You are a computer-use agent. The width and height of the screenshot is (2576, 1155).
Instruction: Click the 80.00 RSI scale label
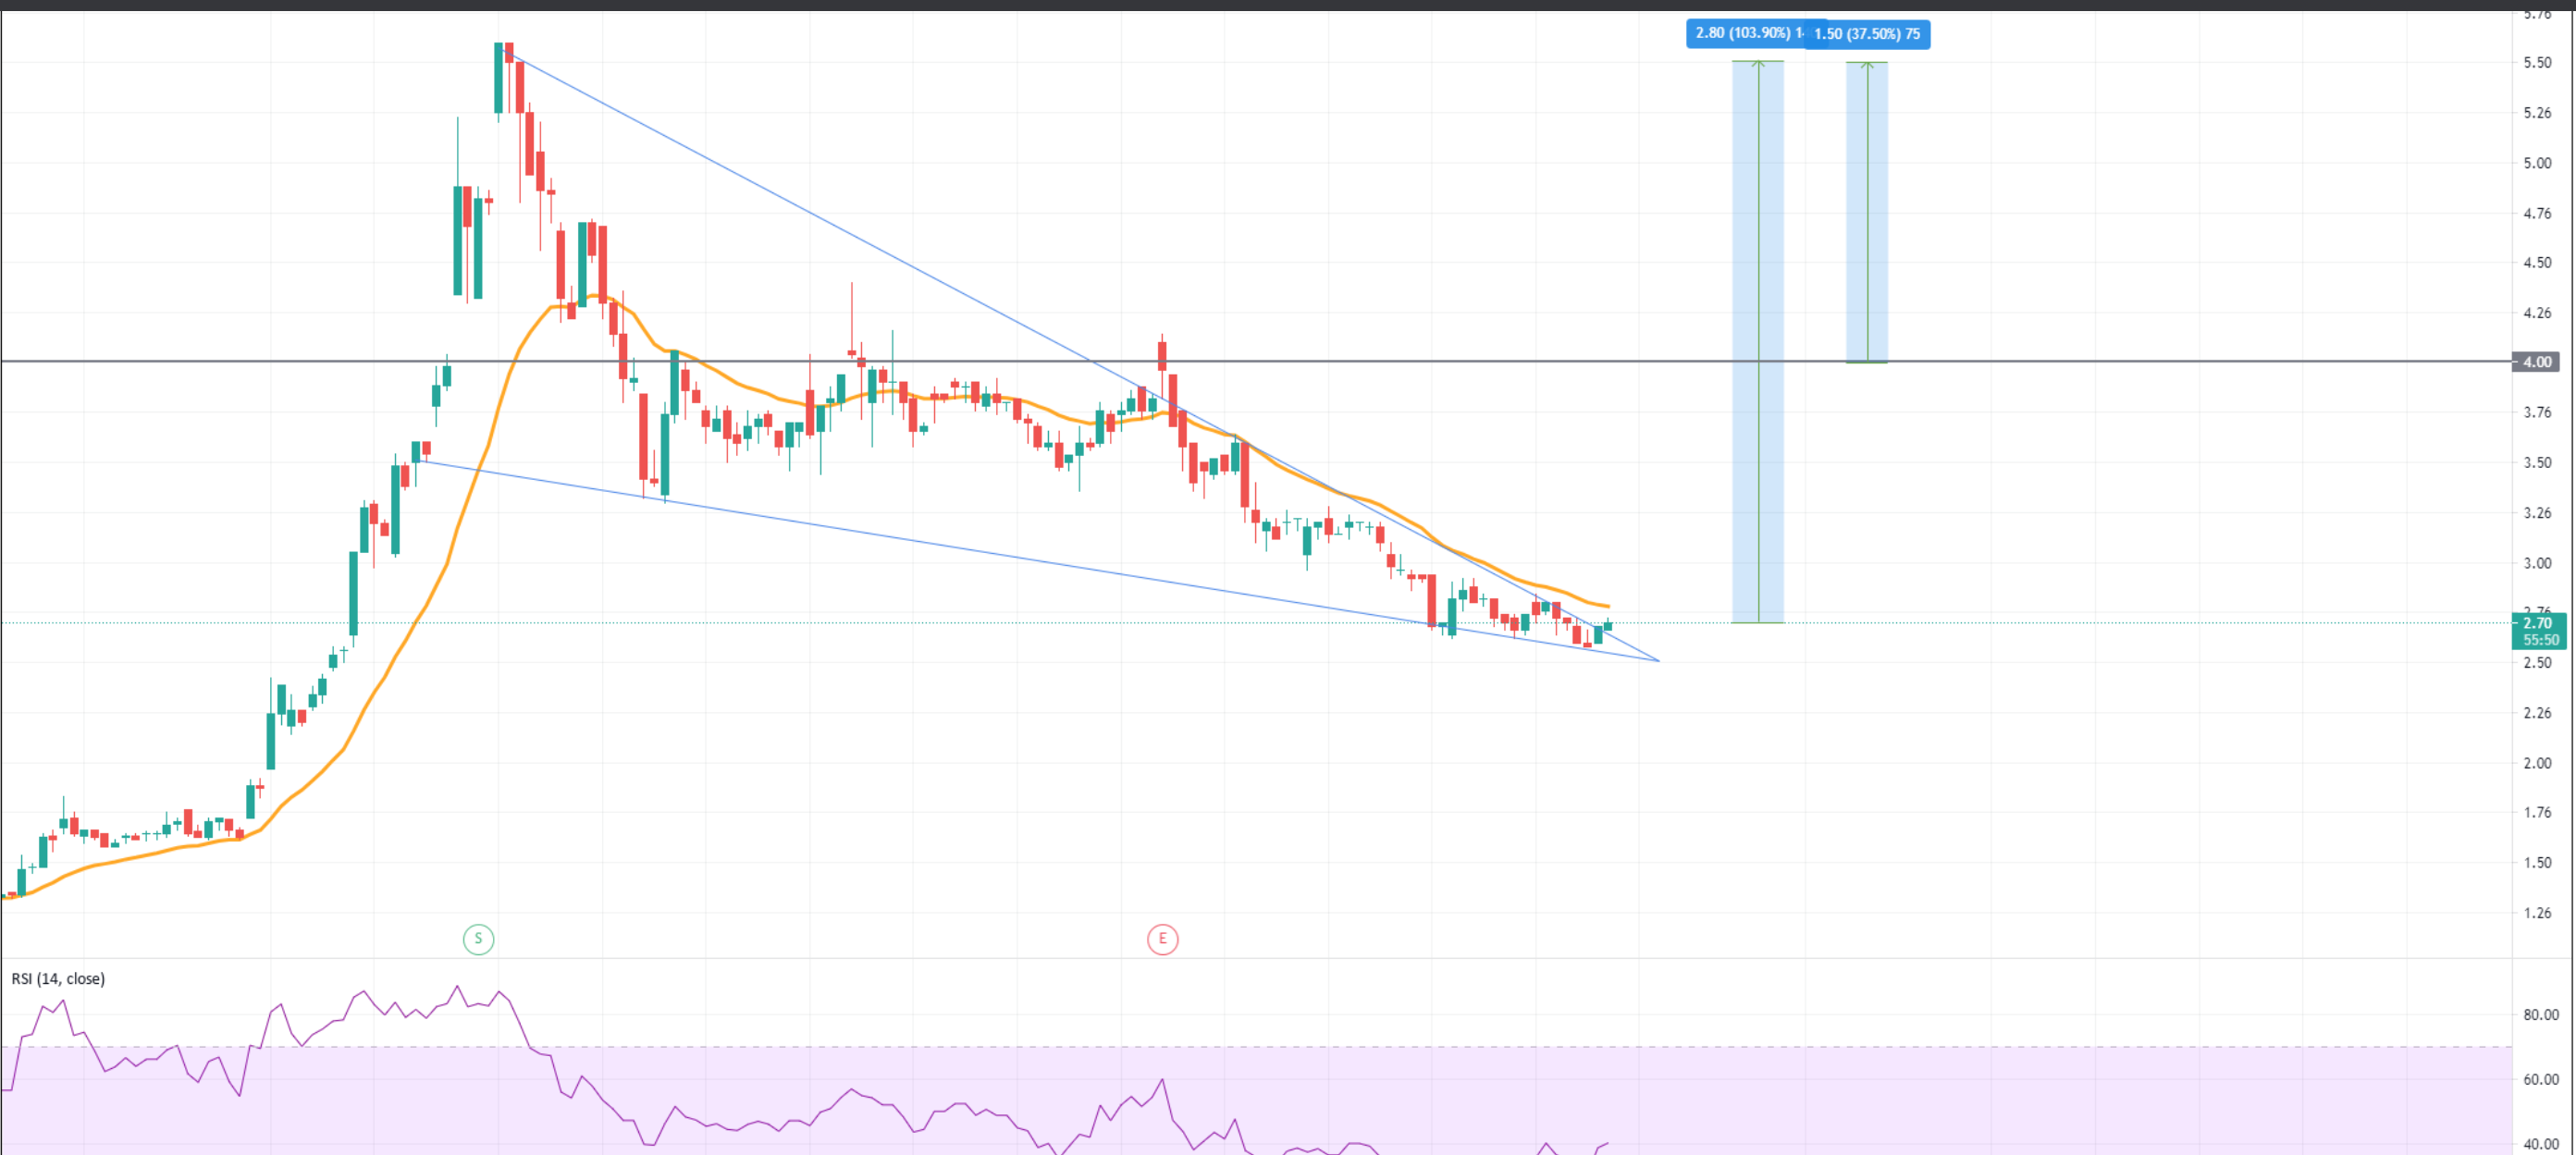pyautogui.click(x=2540, y=1014)
